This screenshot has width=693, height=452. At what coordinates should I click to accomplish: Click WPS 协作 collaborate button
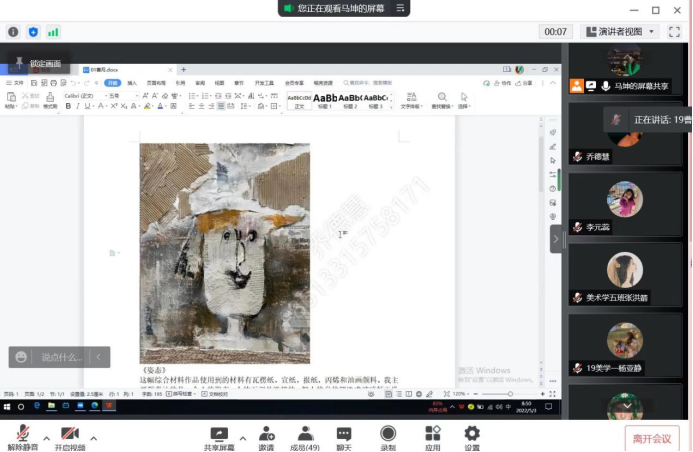[x=503, y=83]
